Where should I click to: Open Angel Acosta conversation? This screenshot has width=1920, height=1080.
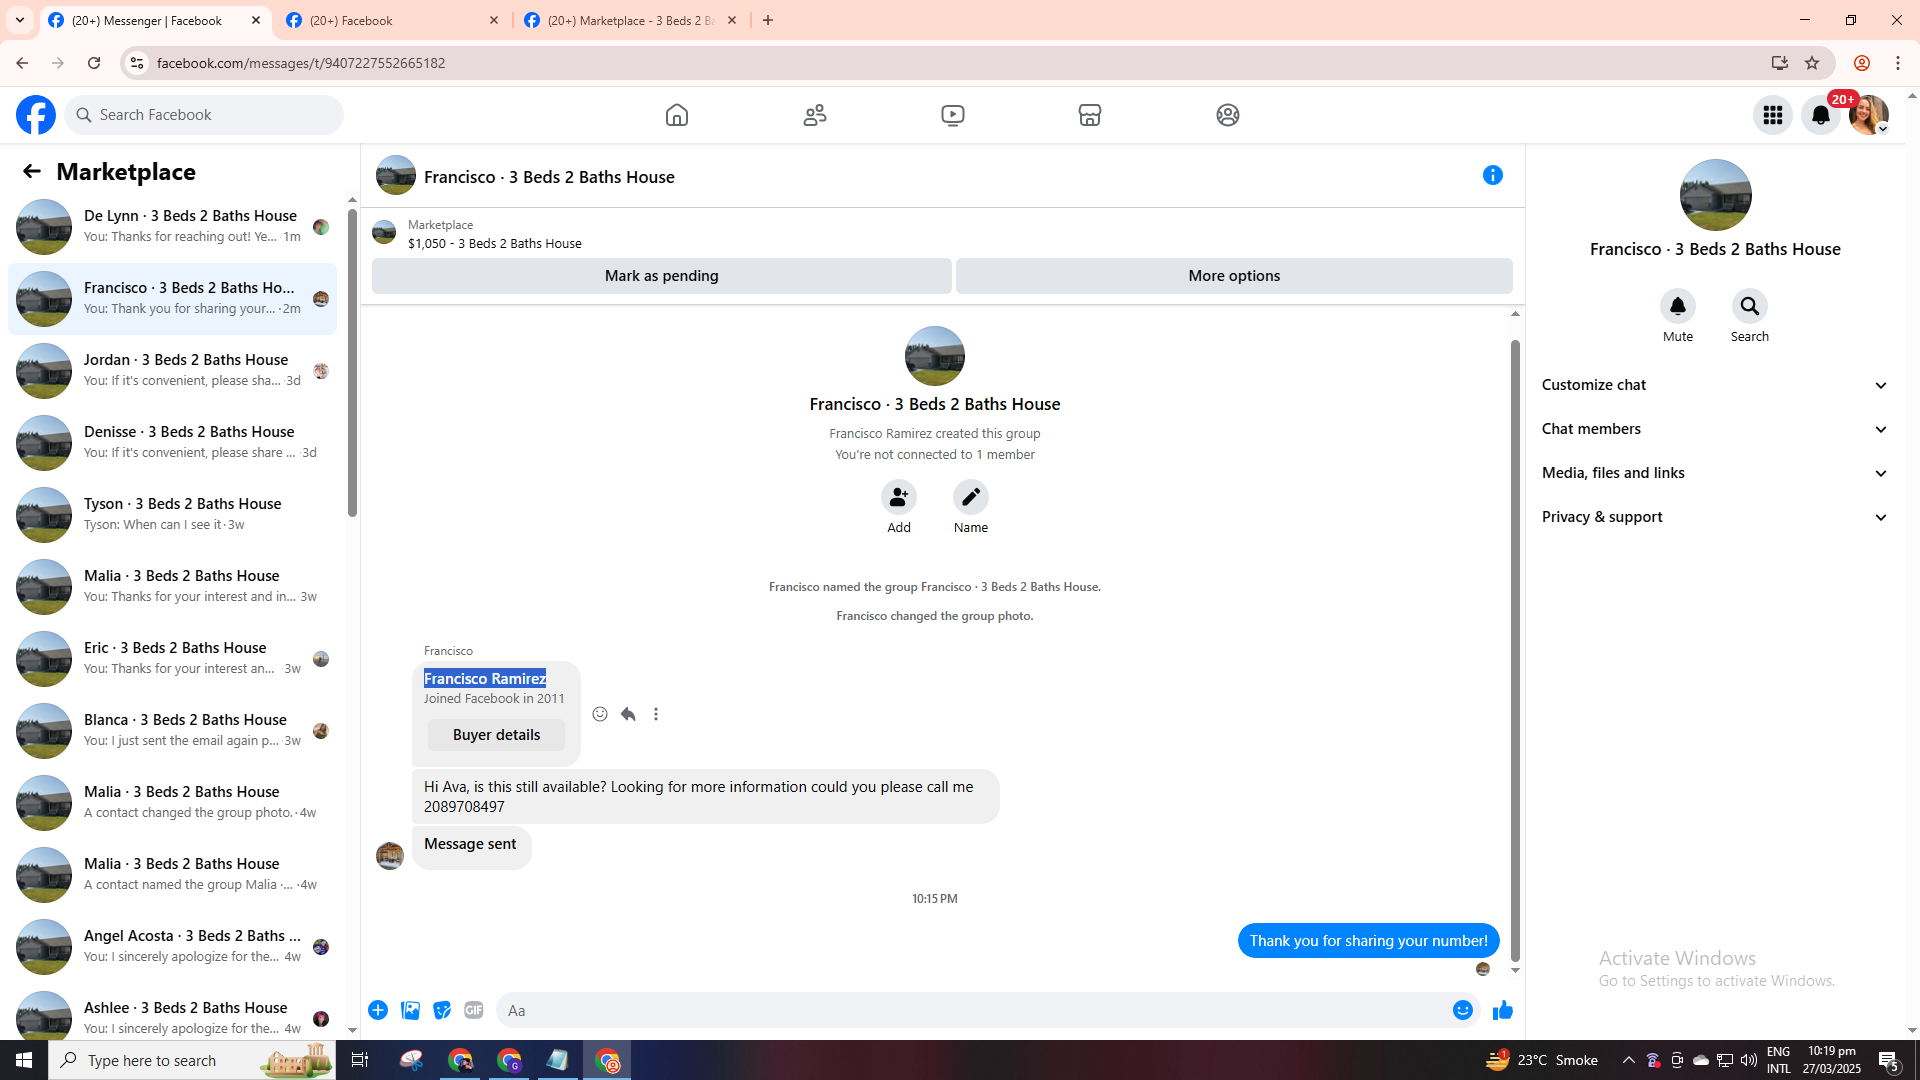click(172, 946)
